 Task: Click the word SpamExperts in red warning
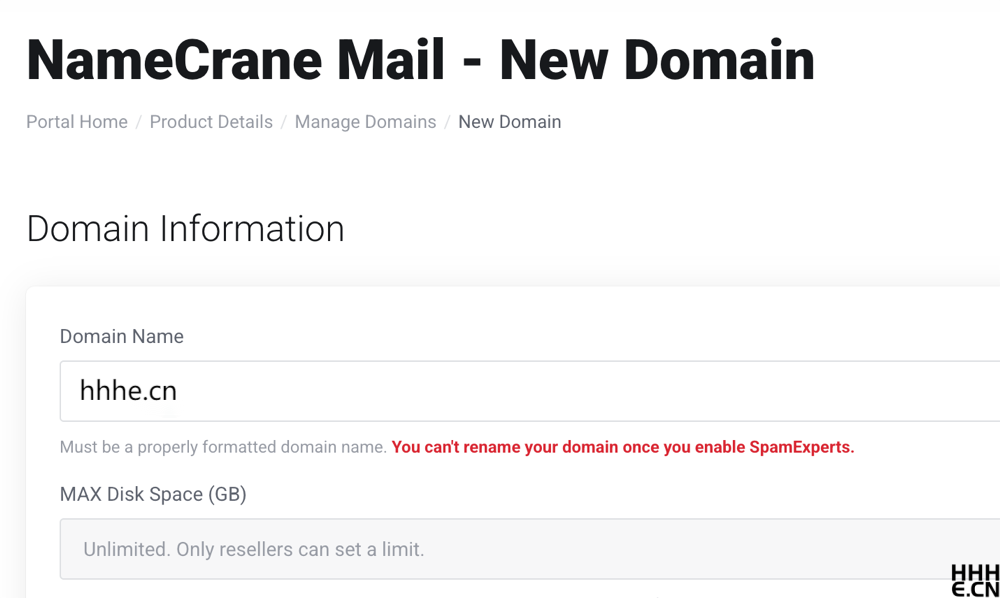pyautogui.click(x=801, y=447)
